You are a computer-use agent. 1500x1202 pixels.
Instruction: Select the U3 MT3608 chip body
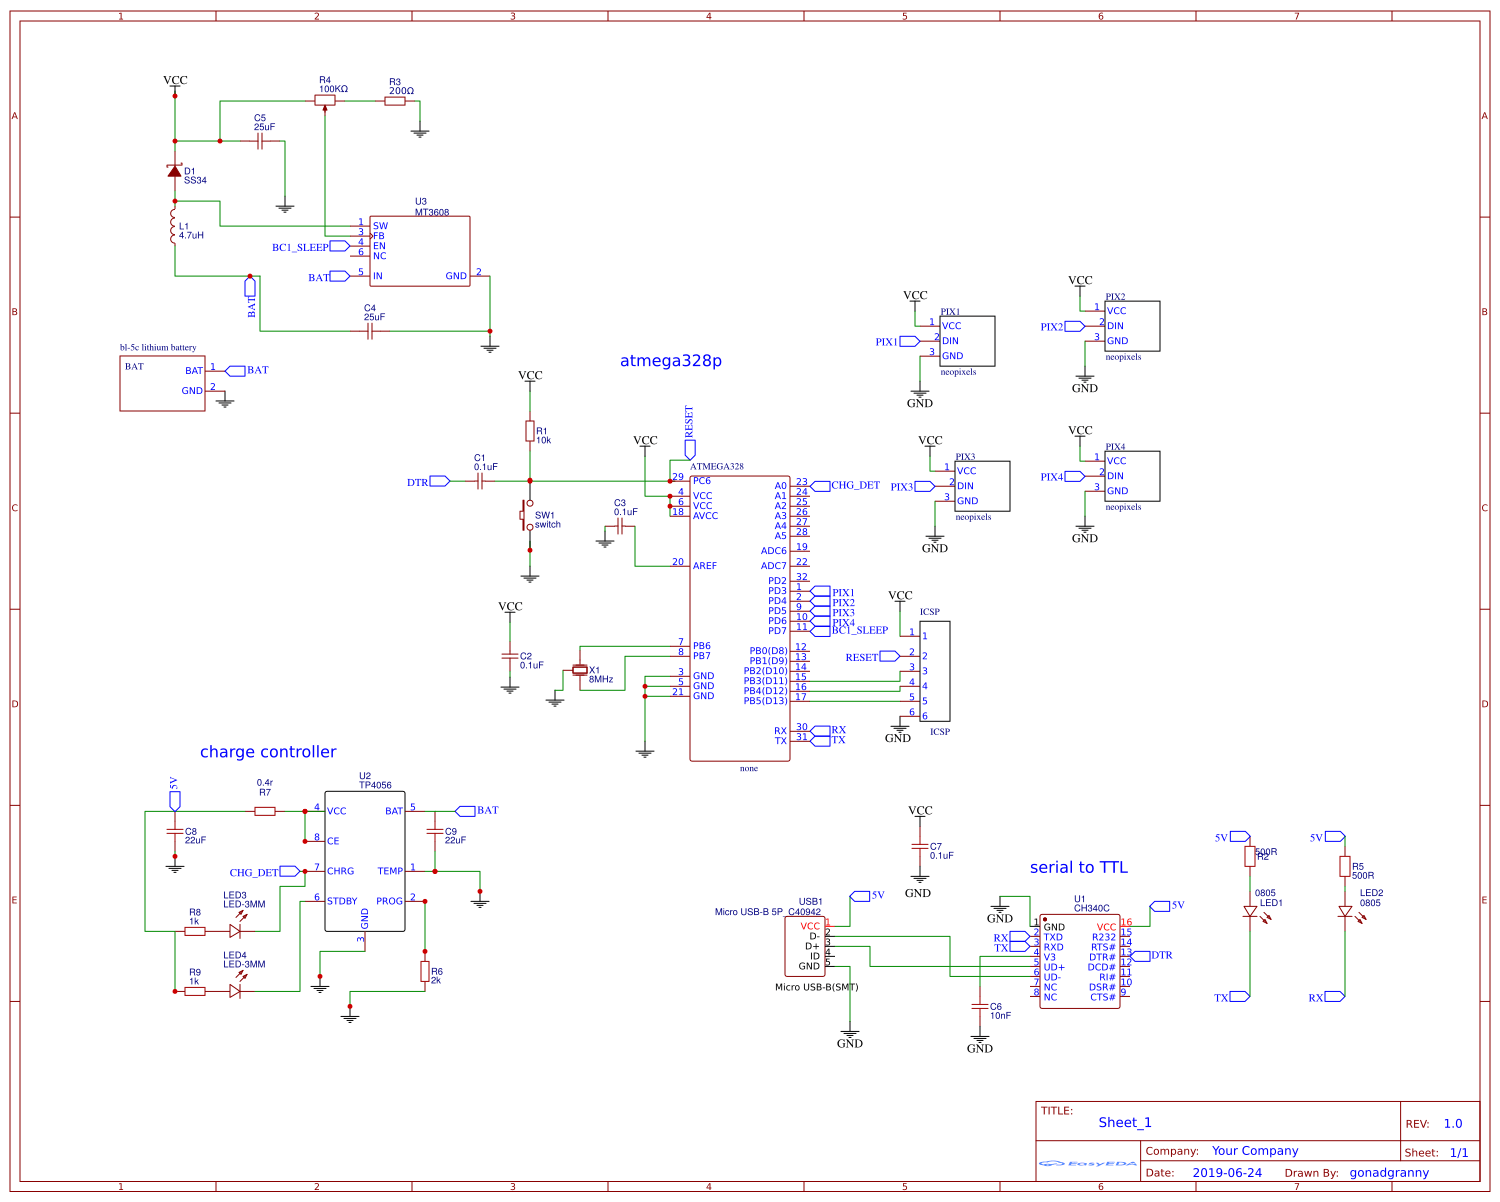[x=420, y=251]
